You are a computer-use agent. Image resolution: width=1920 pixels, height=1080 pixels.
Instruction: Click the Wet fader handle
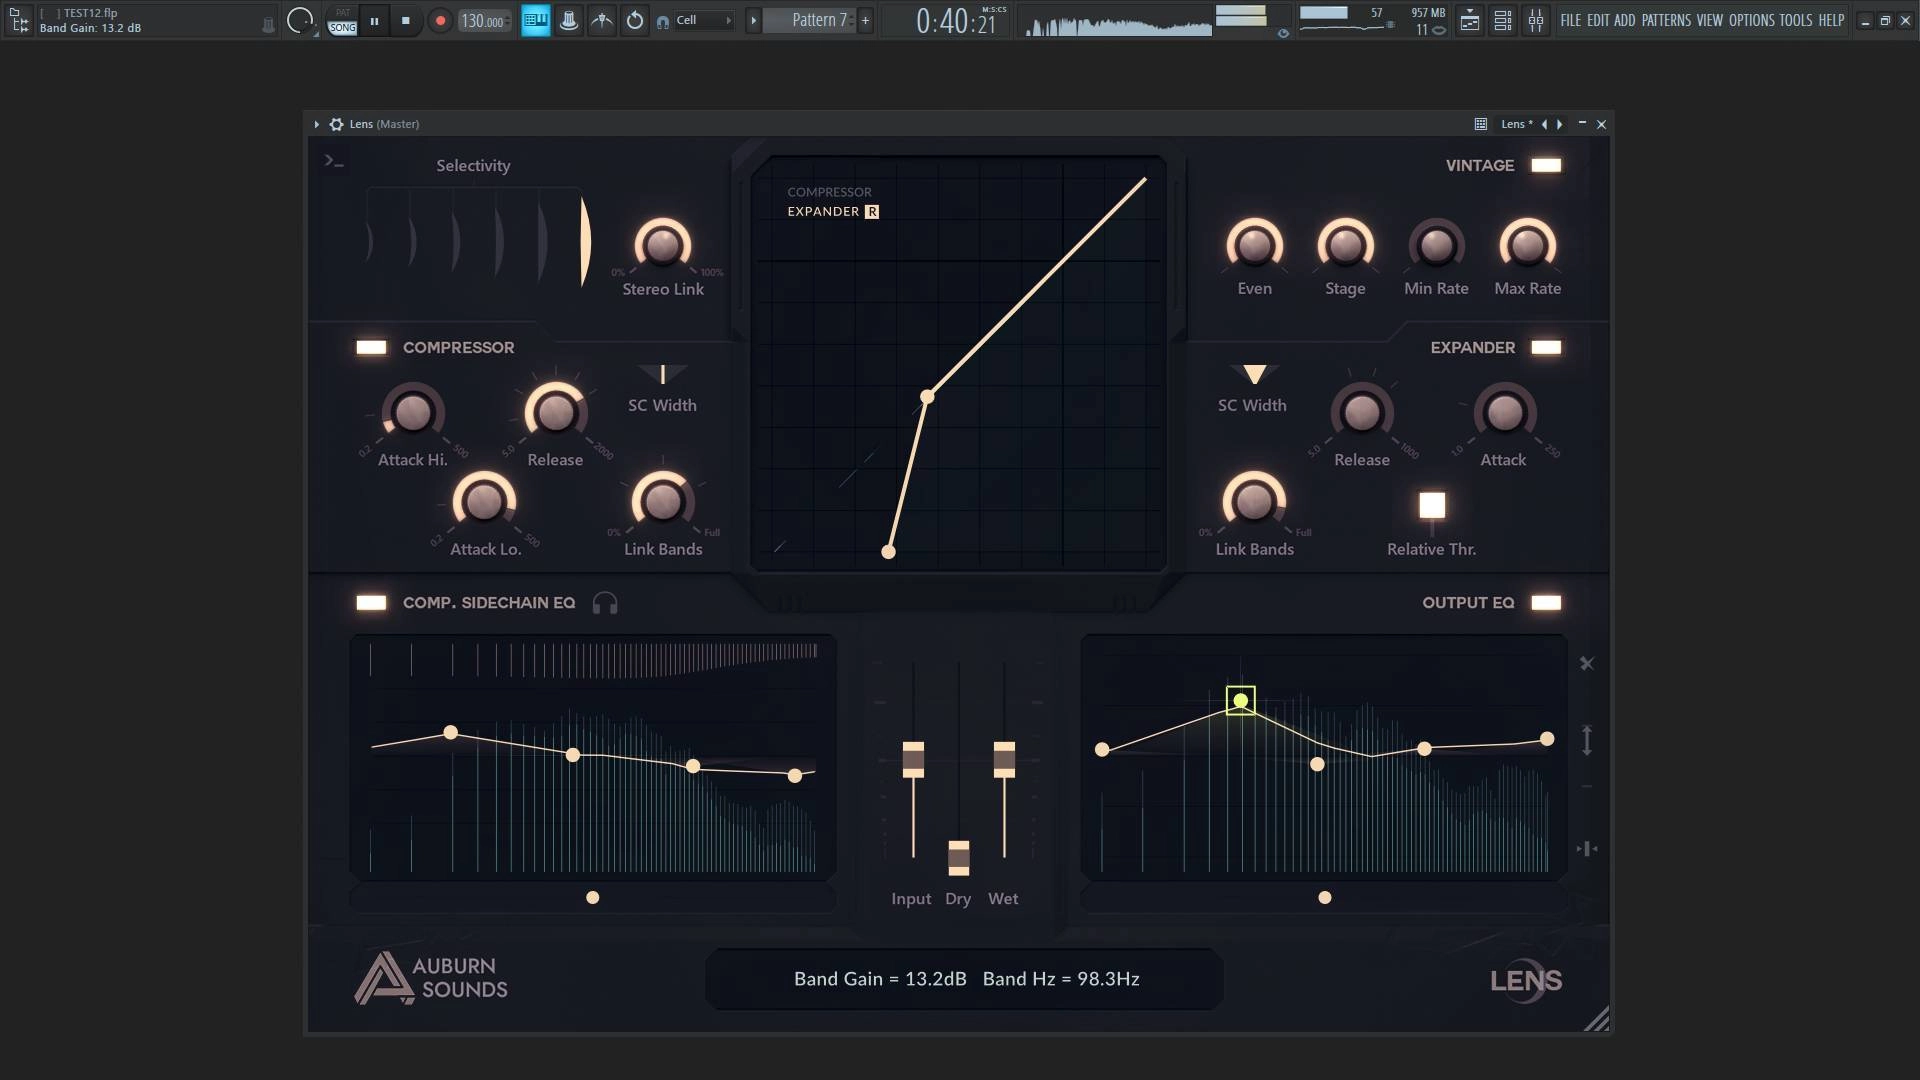pyautogui.click(x=1004, y=759)
